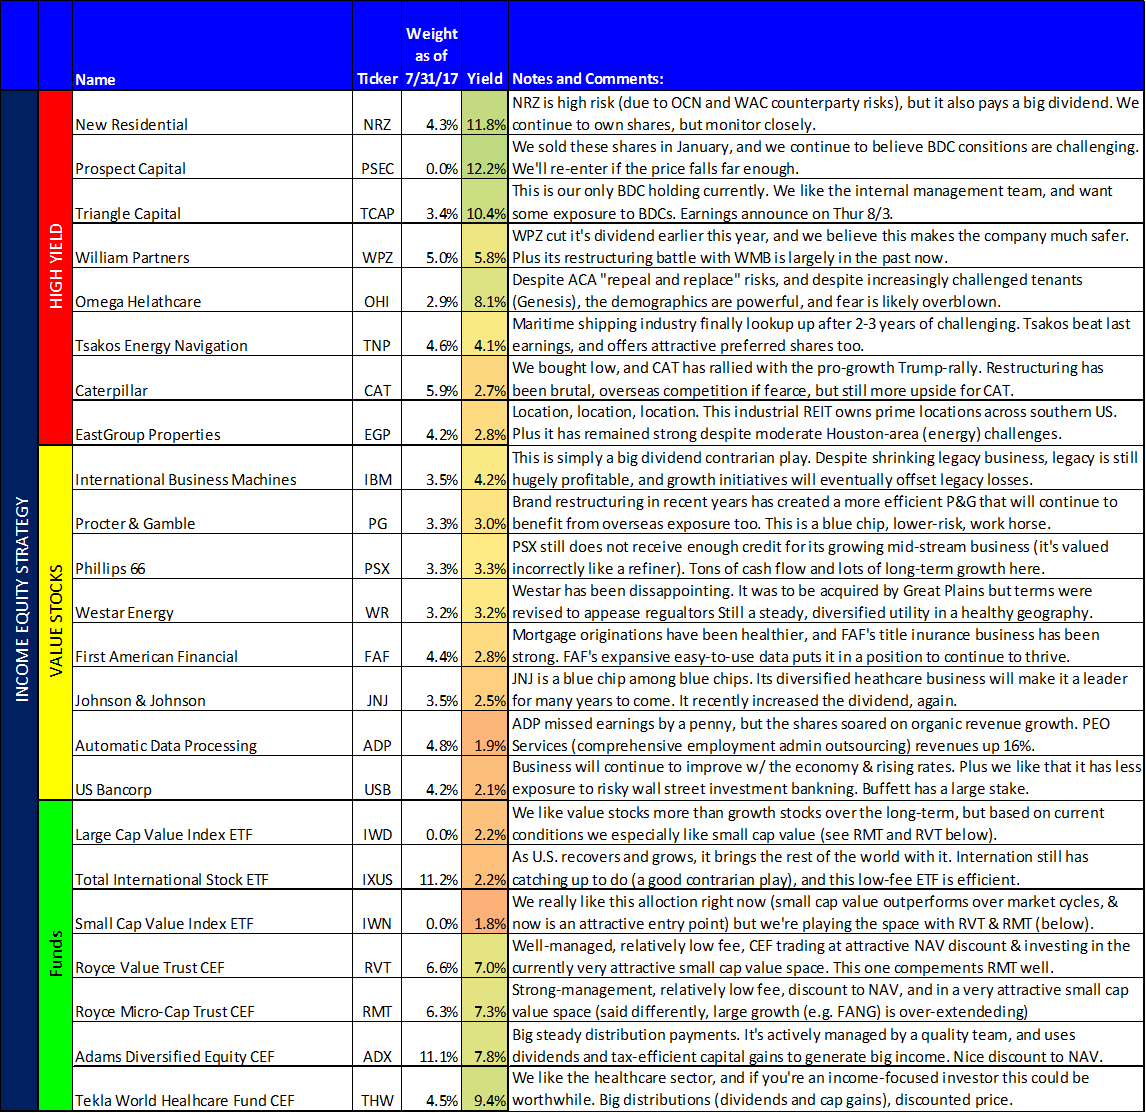Select the green 'Funds' category label
The image size is (1146, 1113).
(56, 954)
